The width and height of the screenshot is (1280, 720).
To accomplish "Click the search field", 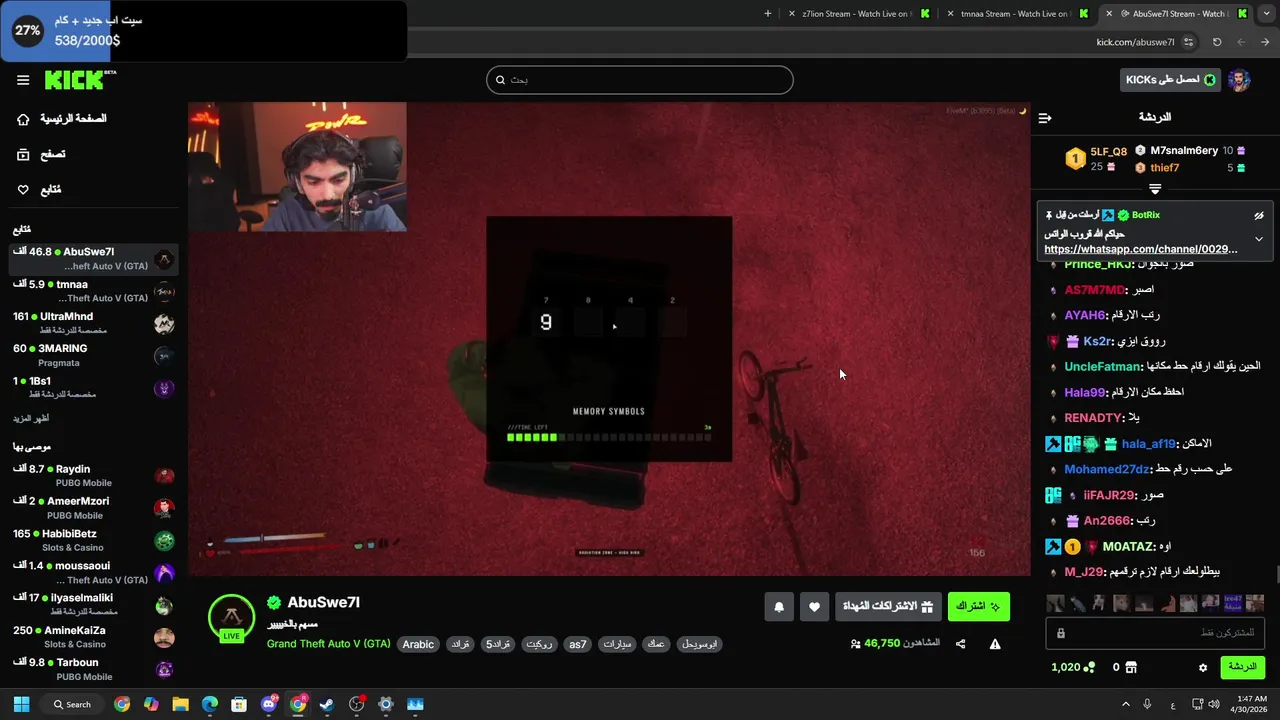I will (x=640, y=80).
